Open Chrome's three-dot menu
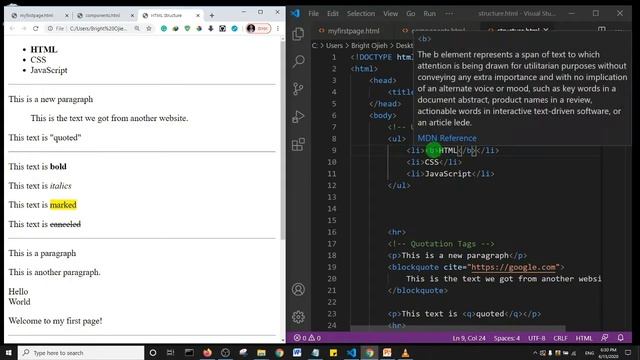640x360 pixels. coord(278,28)
